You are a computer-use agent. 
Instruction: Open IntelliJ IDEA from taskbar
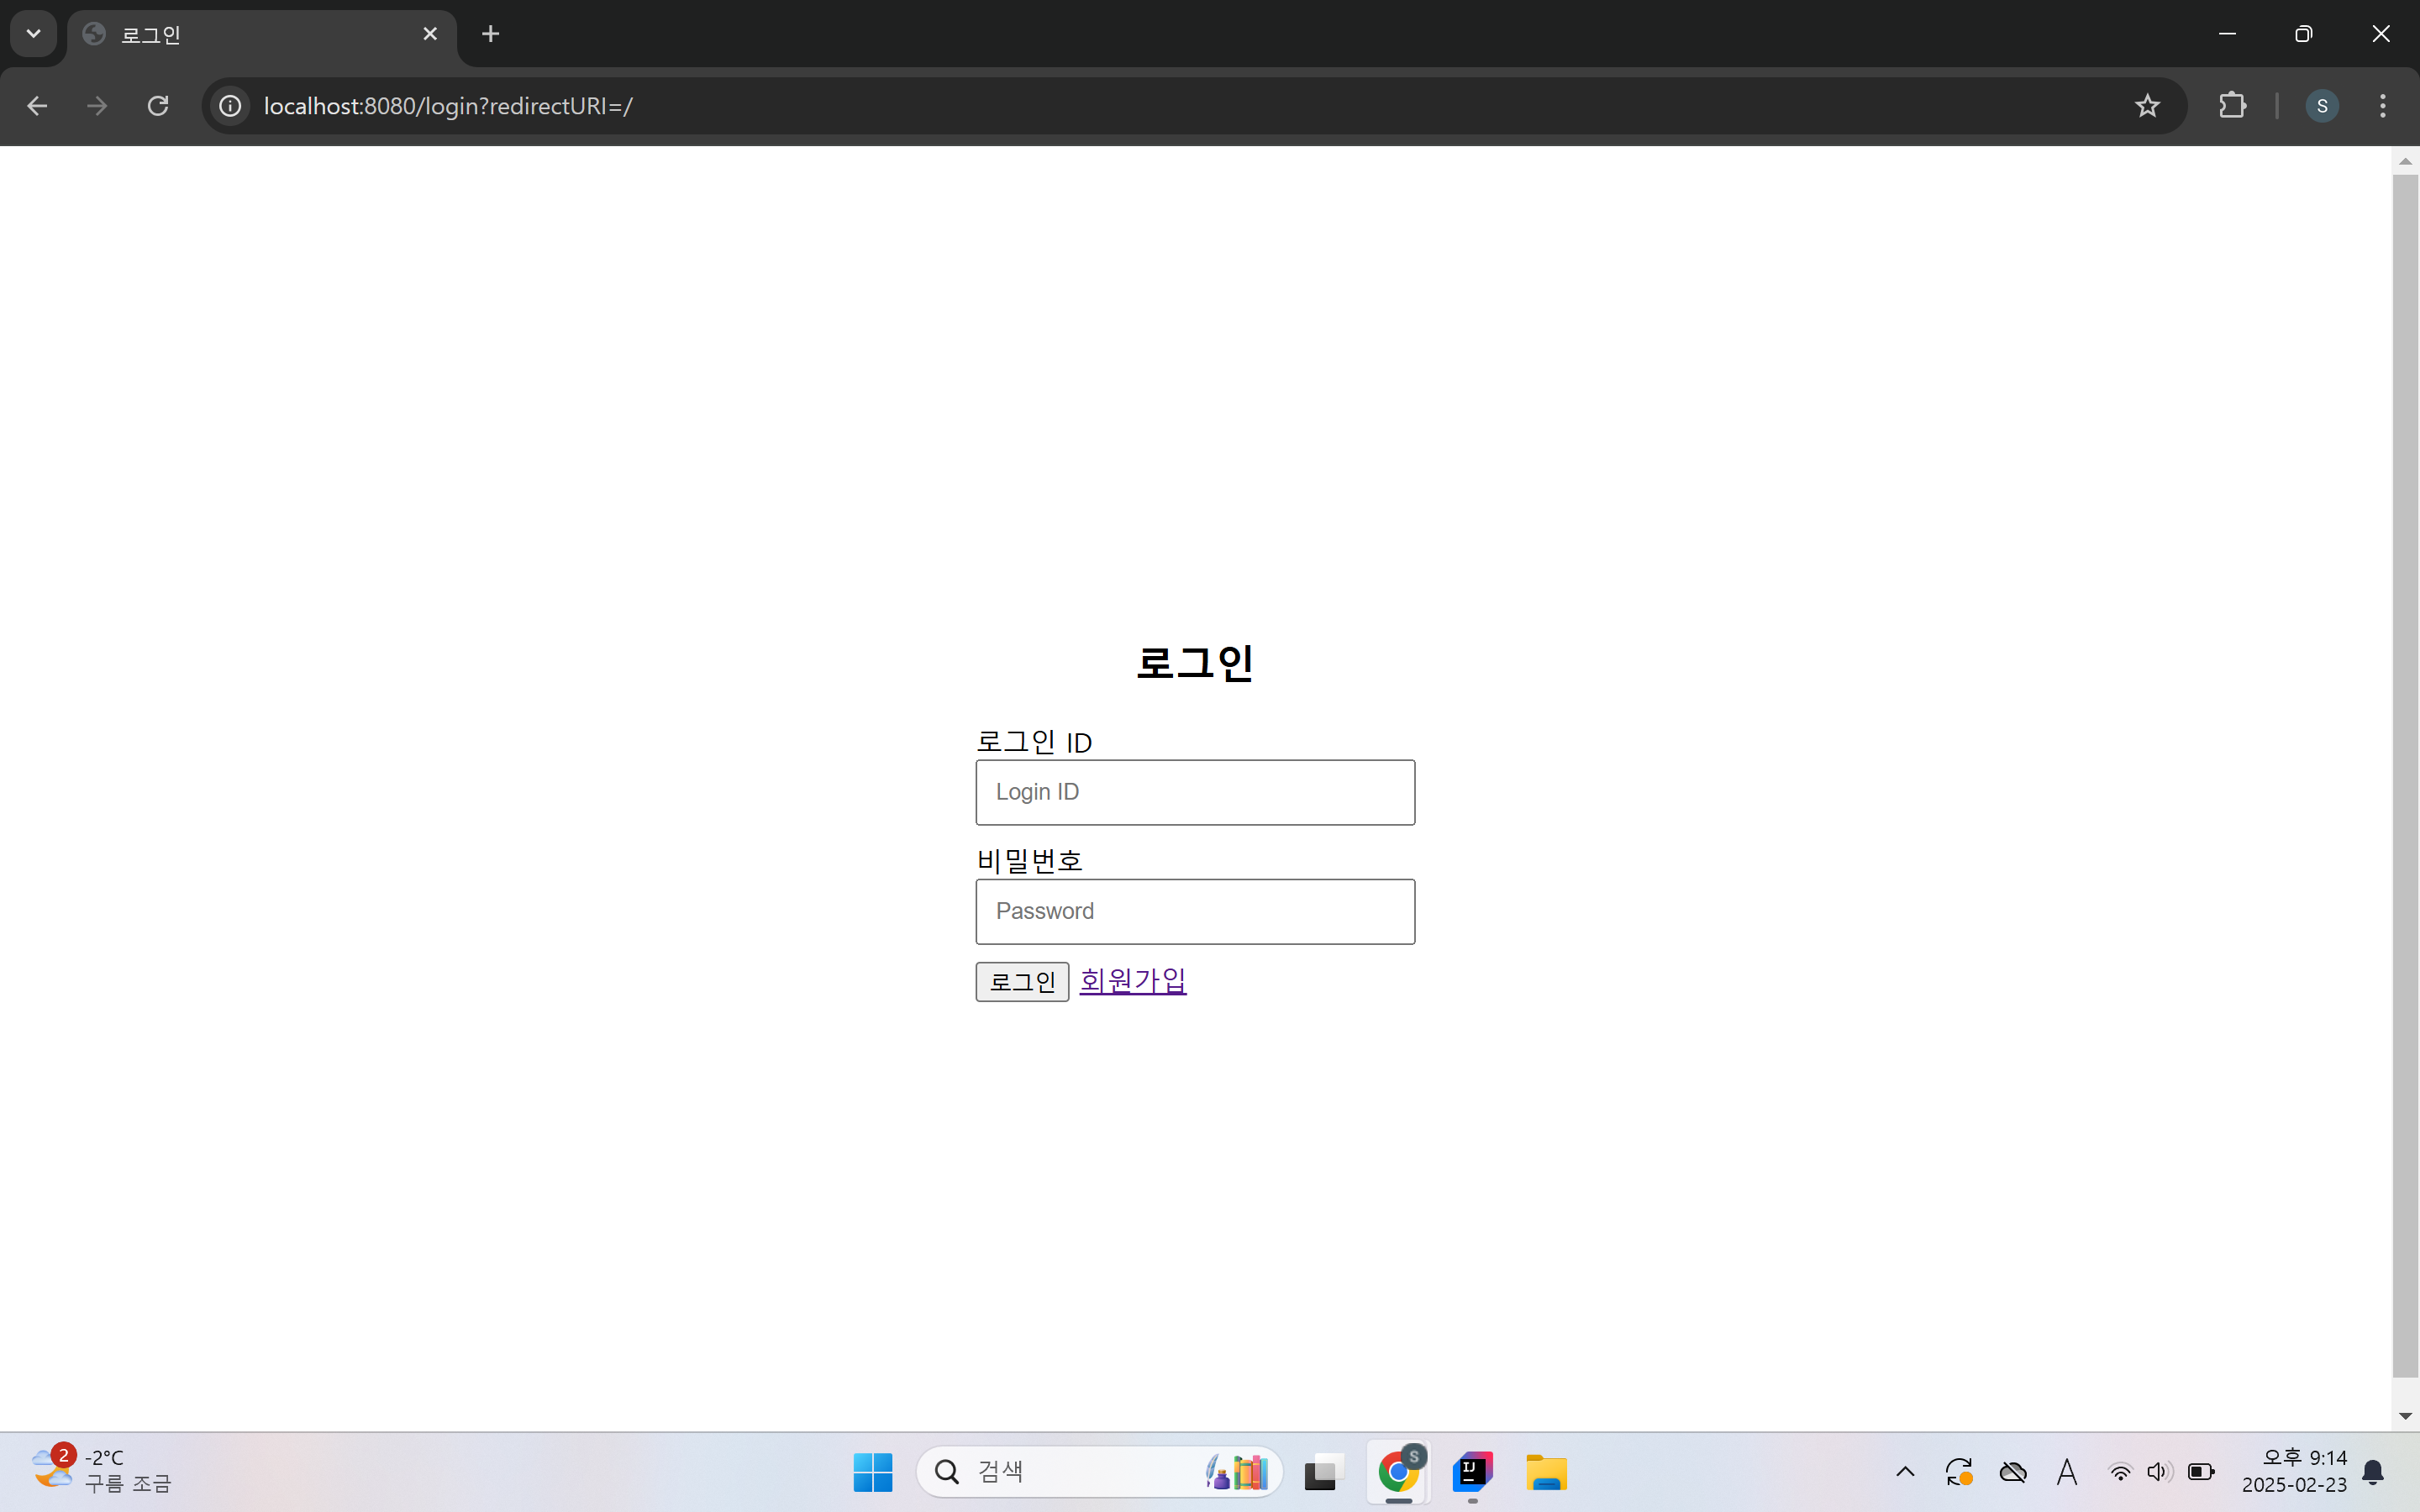pos(1472,1472)
